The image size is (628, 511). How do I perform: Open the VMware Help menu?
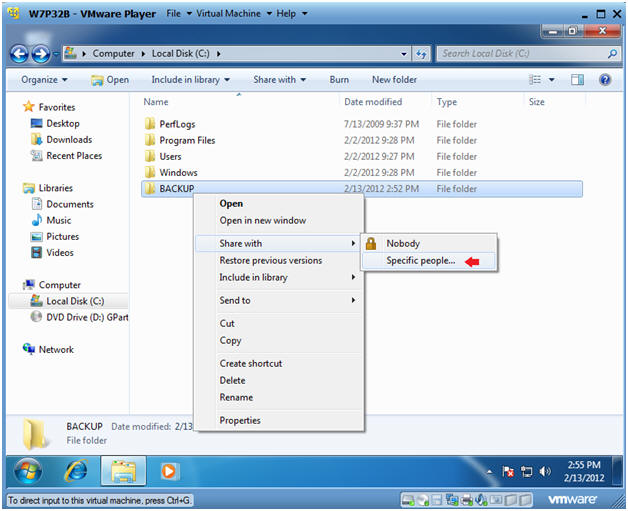[x=292, y=14]
